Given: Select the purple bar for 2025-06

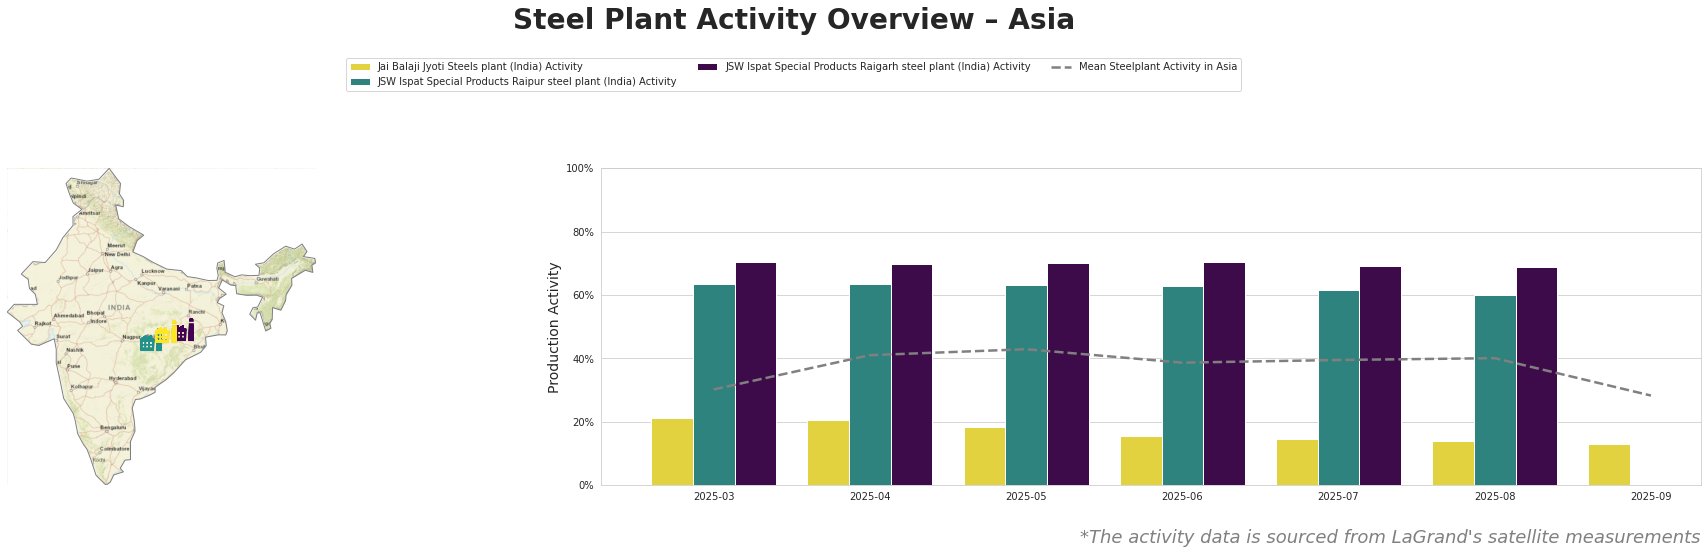Looking at the screenshot, I should click(x=1224, y=374).
